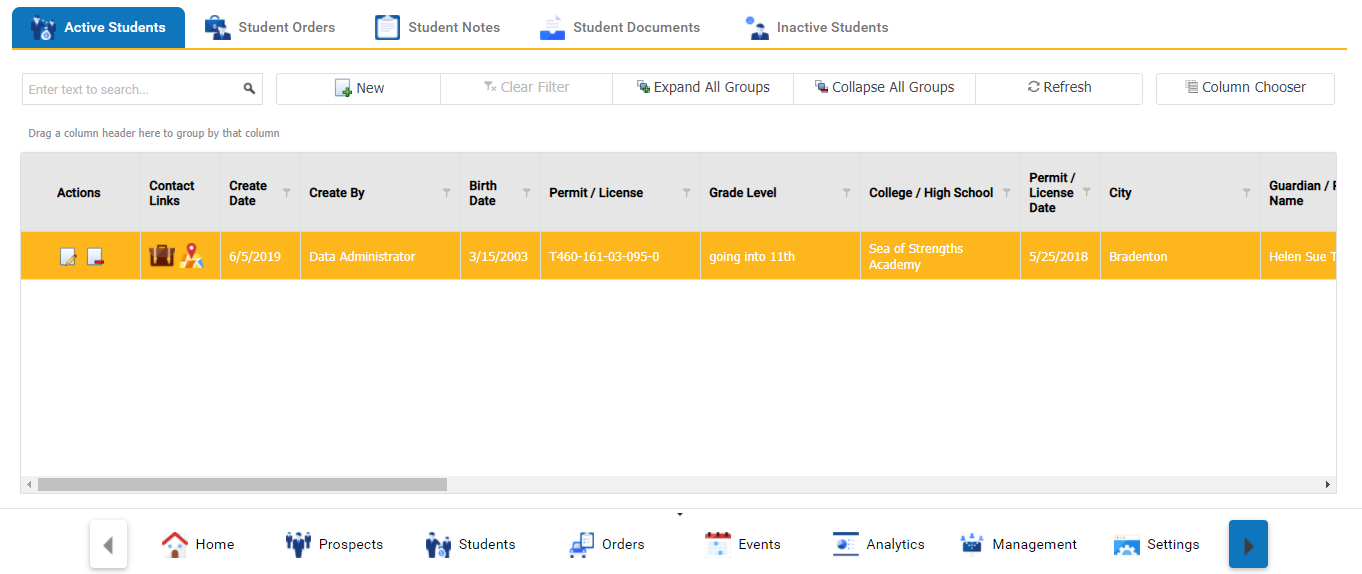
Task: Click the Settings icon in bottom navigation
Action: pyautogui.click(x=1127, y=545)
